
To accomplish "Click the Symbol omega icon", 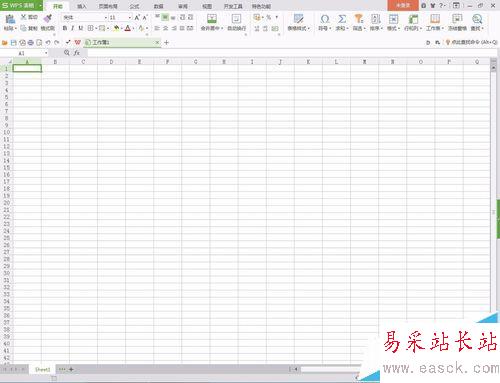I will click(325, 18).
